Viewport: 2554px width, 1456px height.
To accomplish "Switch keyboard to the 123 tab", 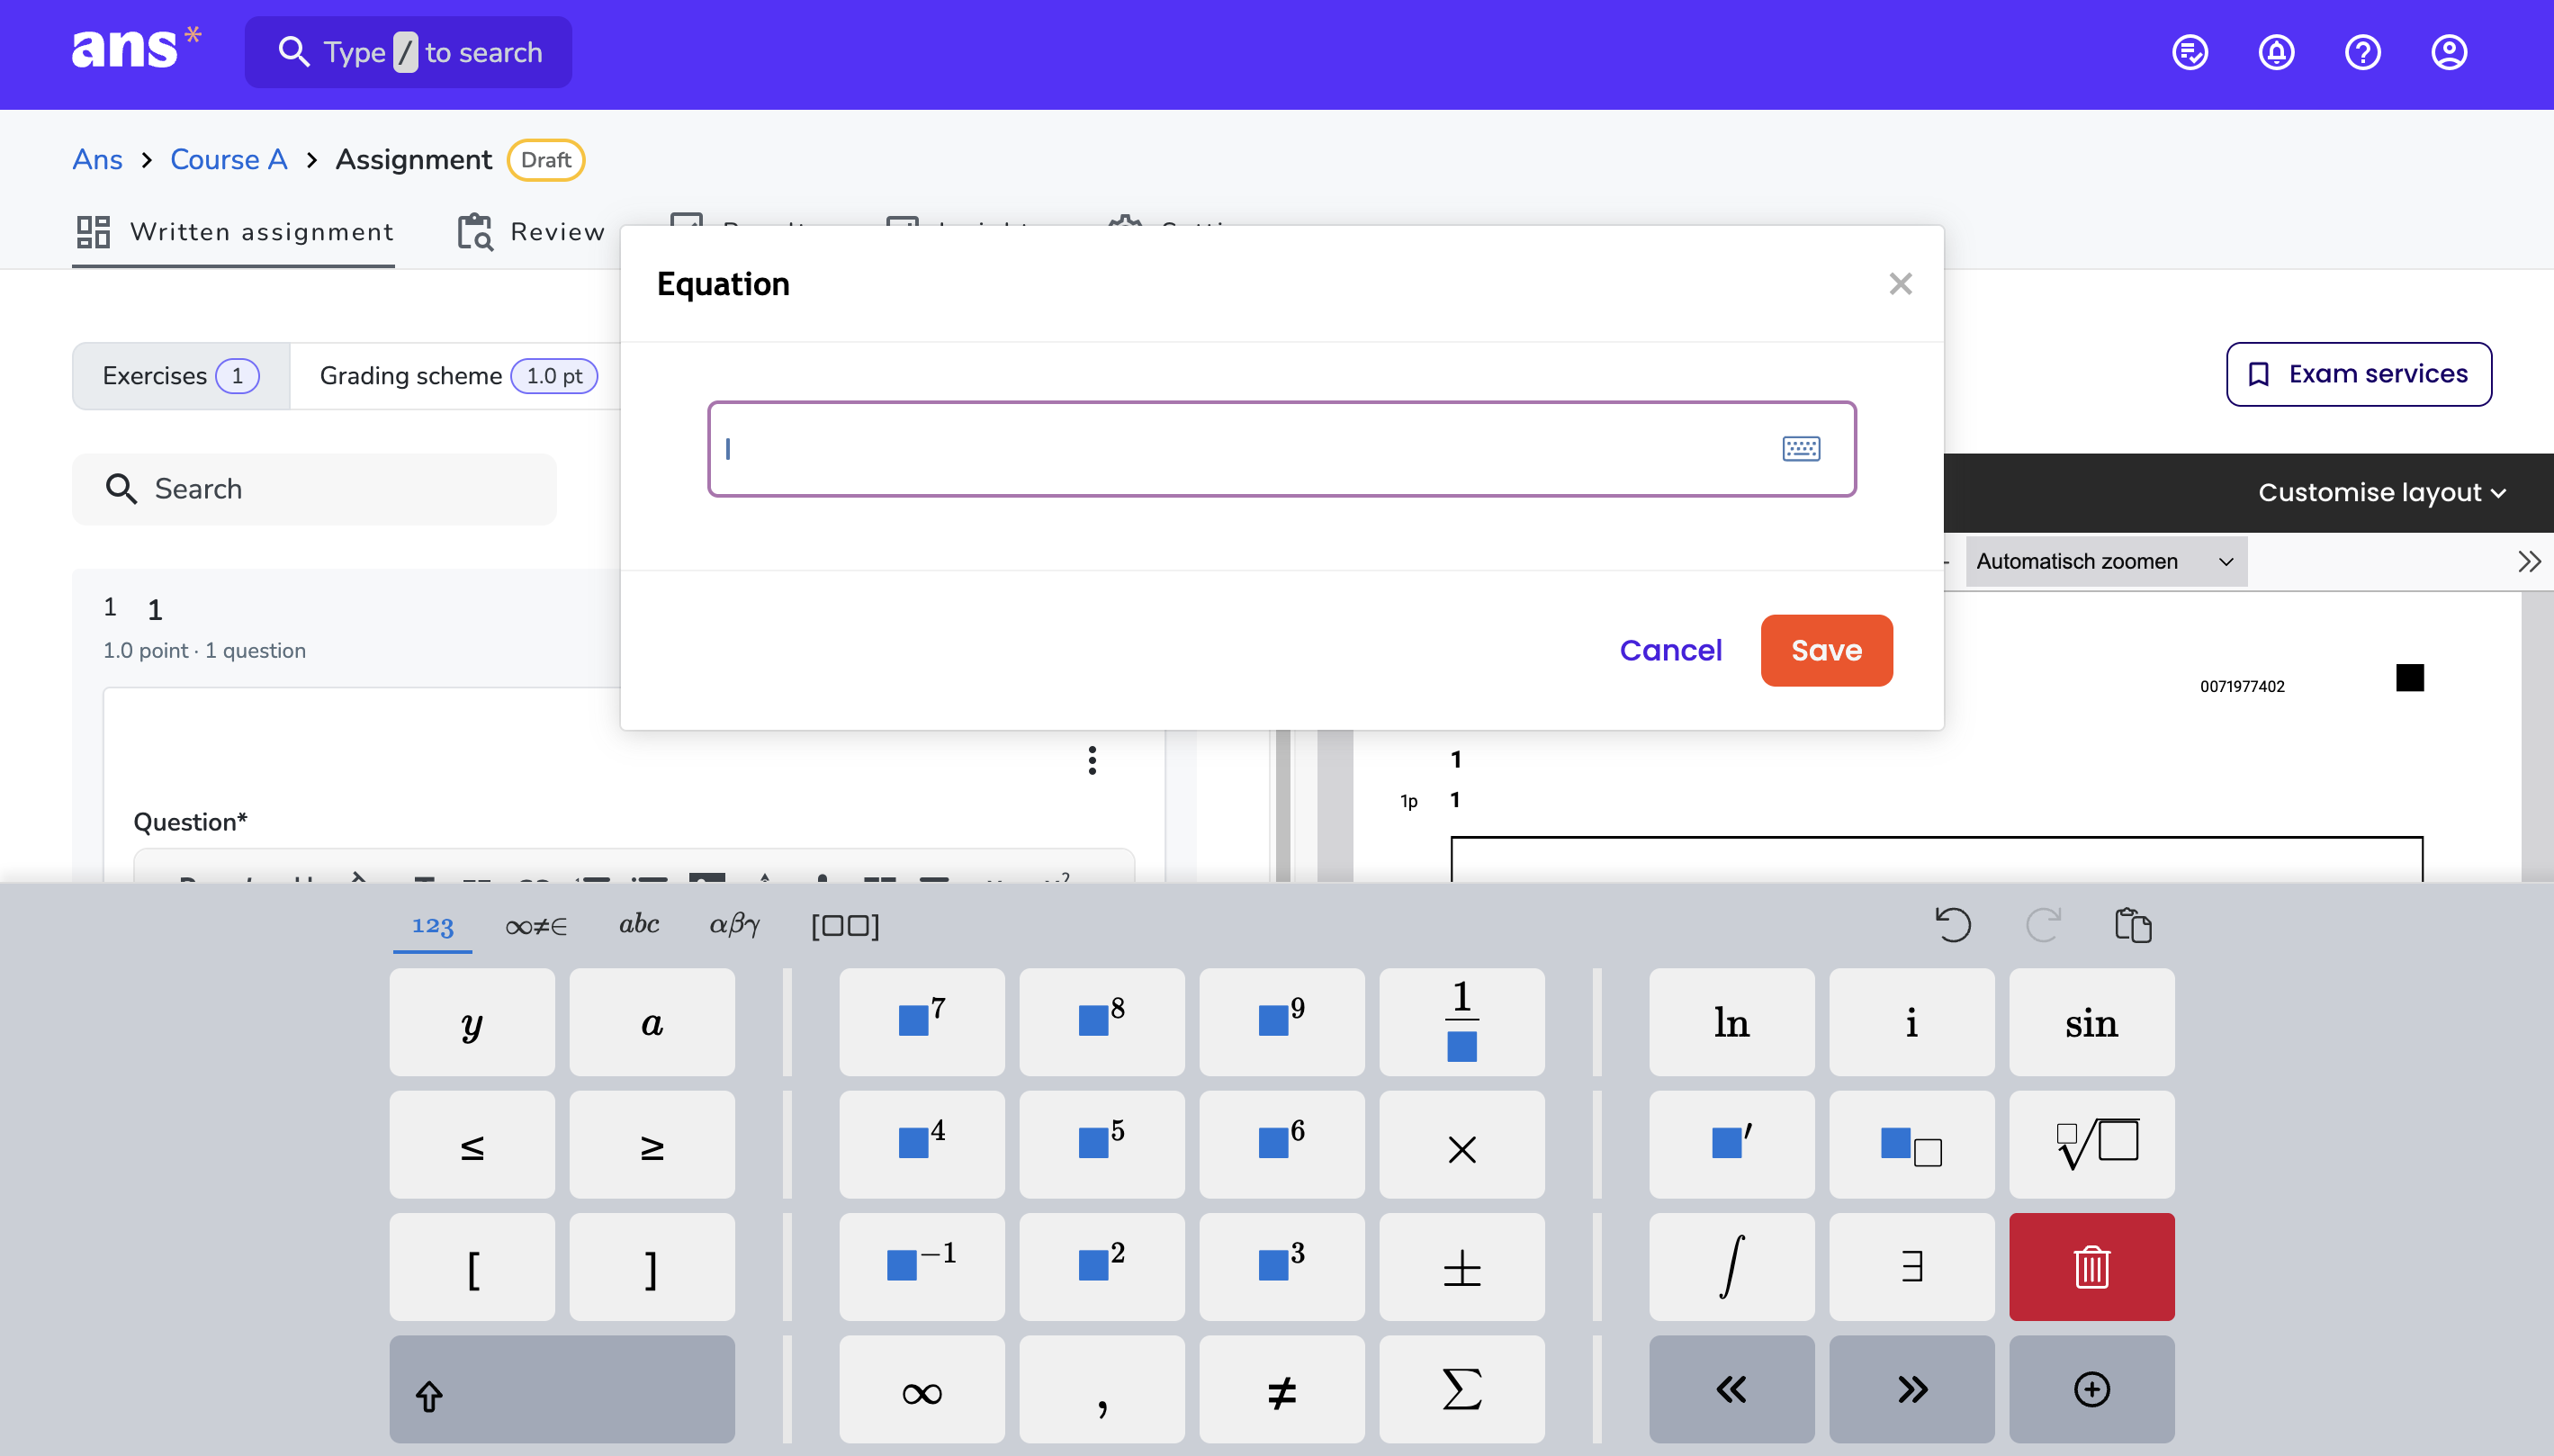I will pyautogui.click(x=432, y=925).
